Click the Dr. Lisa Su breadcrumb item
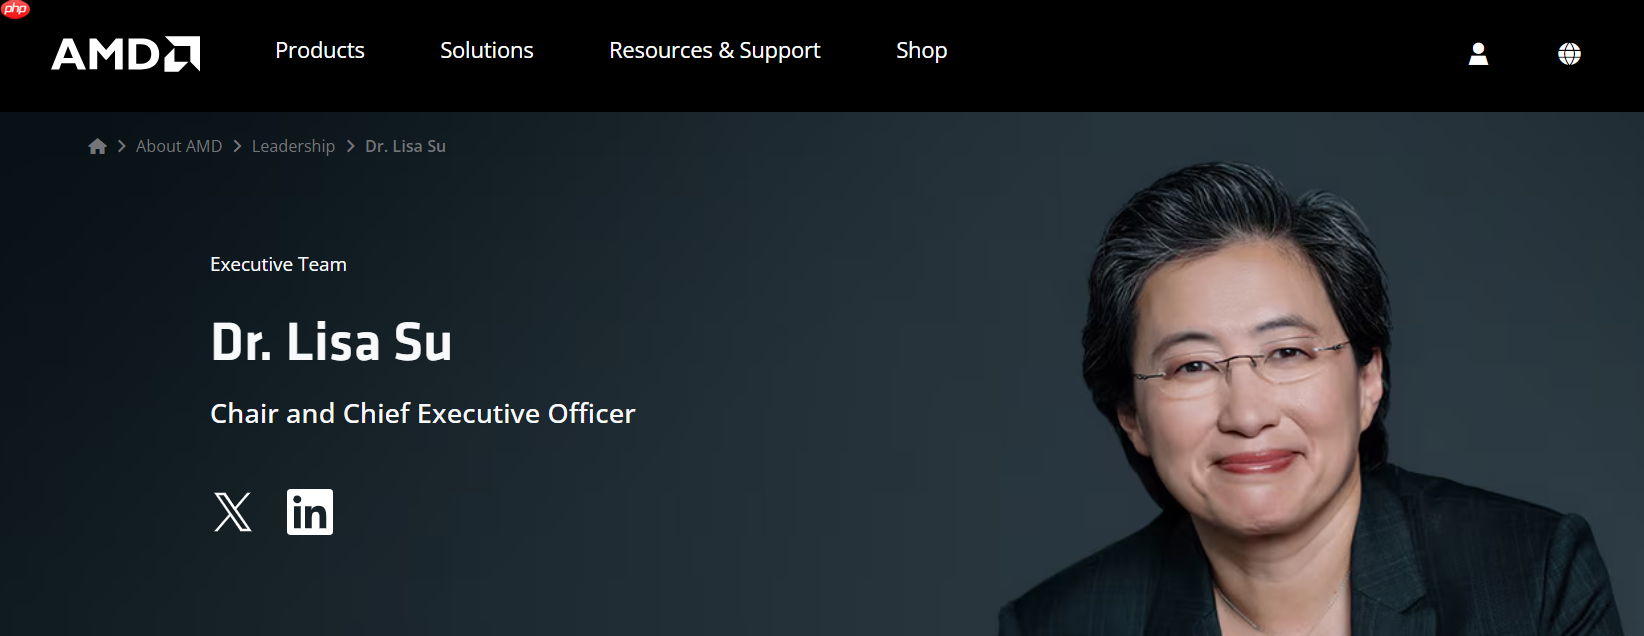The image size is (1644, 636). (405, 146)
